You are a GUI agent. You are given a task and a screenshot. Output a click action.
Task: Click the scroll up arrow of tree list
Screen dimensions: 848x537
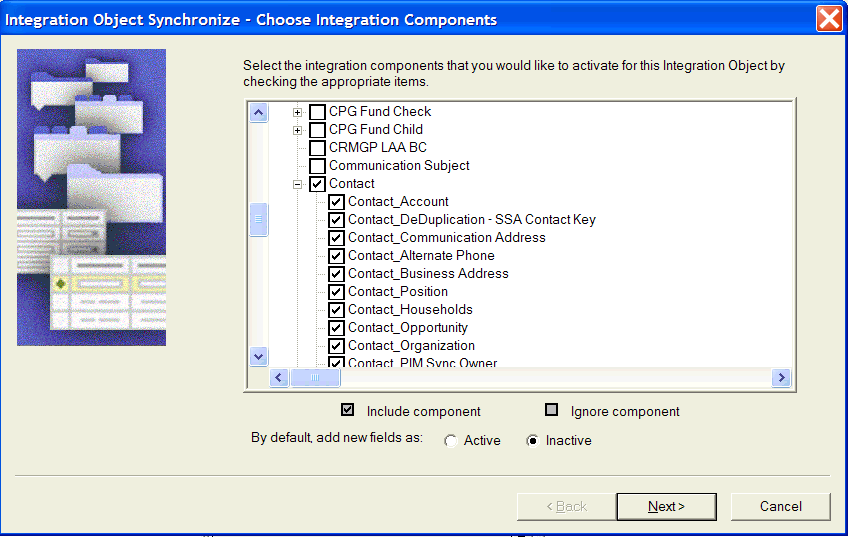tap(259, 113)
